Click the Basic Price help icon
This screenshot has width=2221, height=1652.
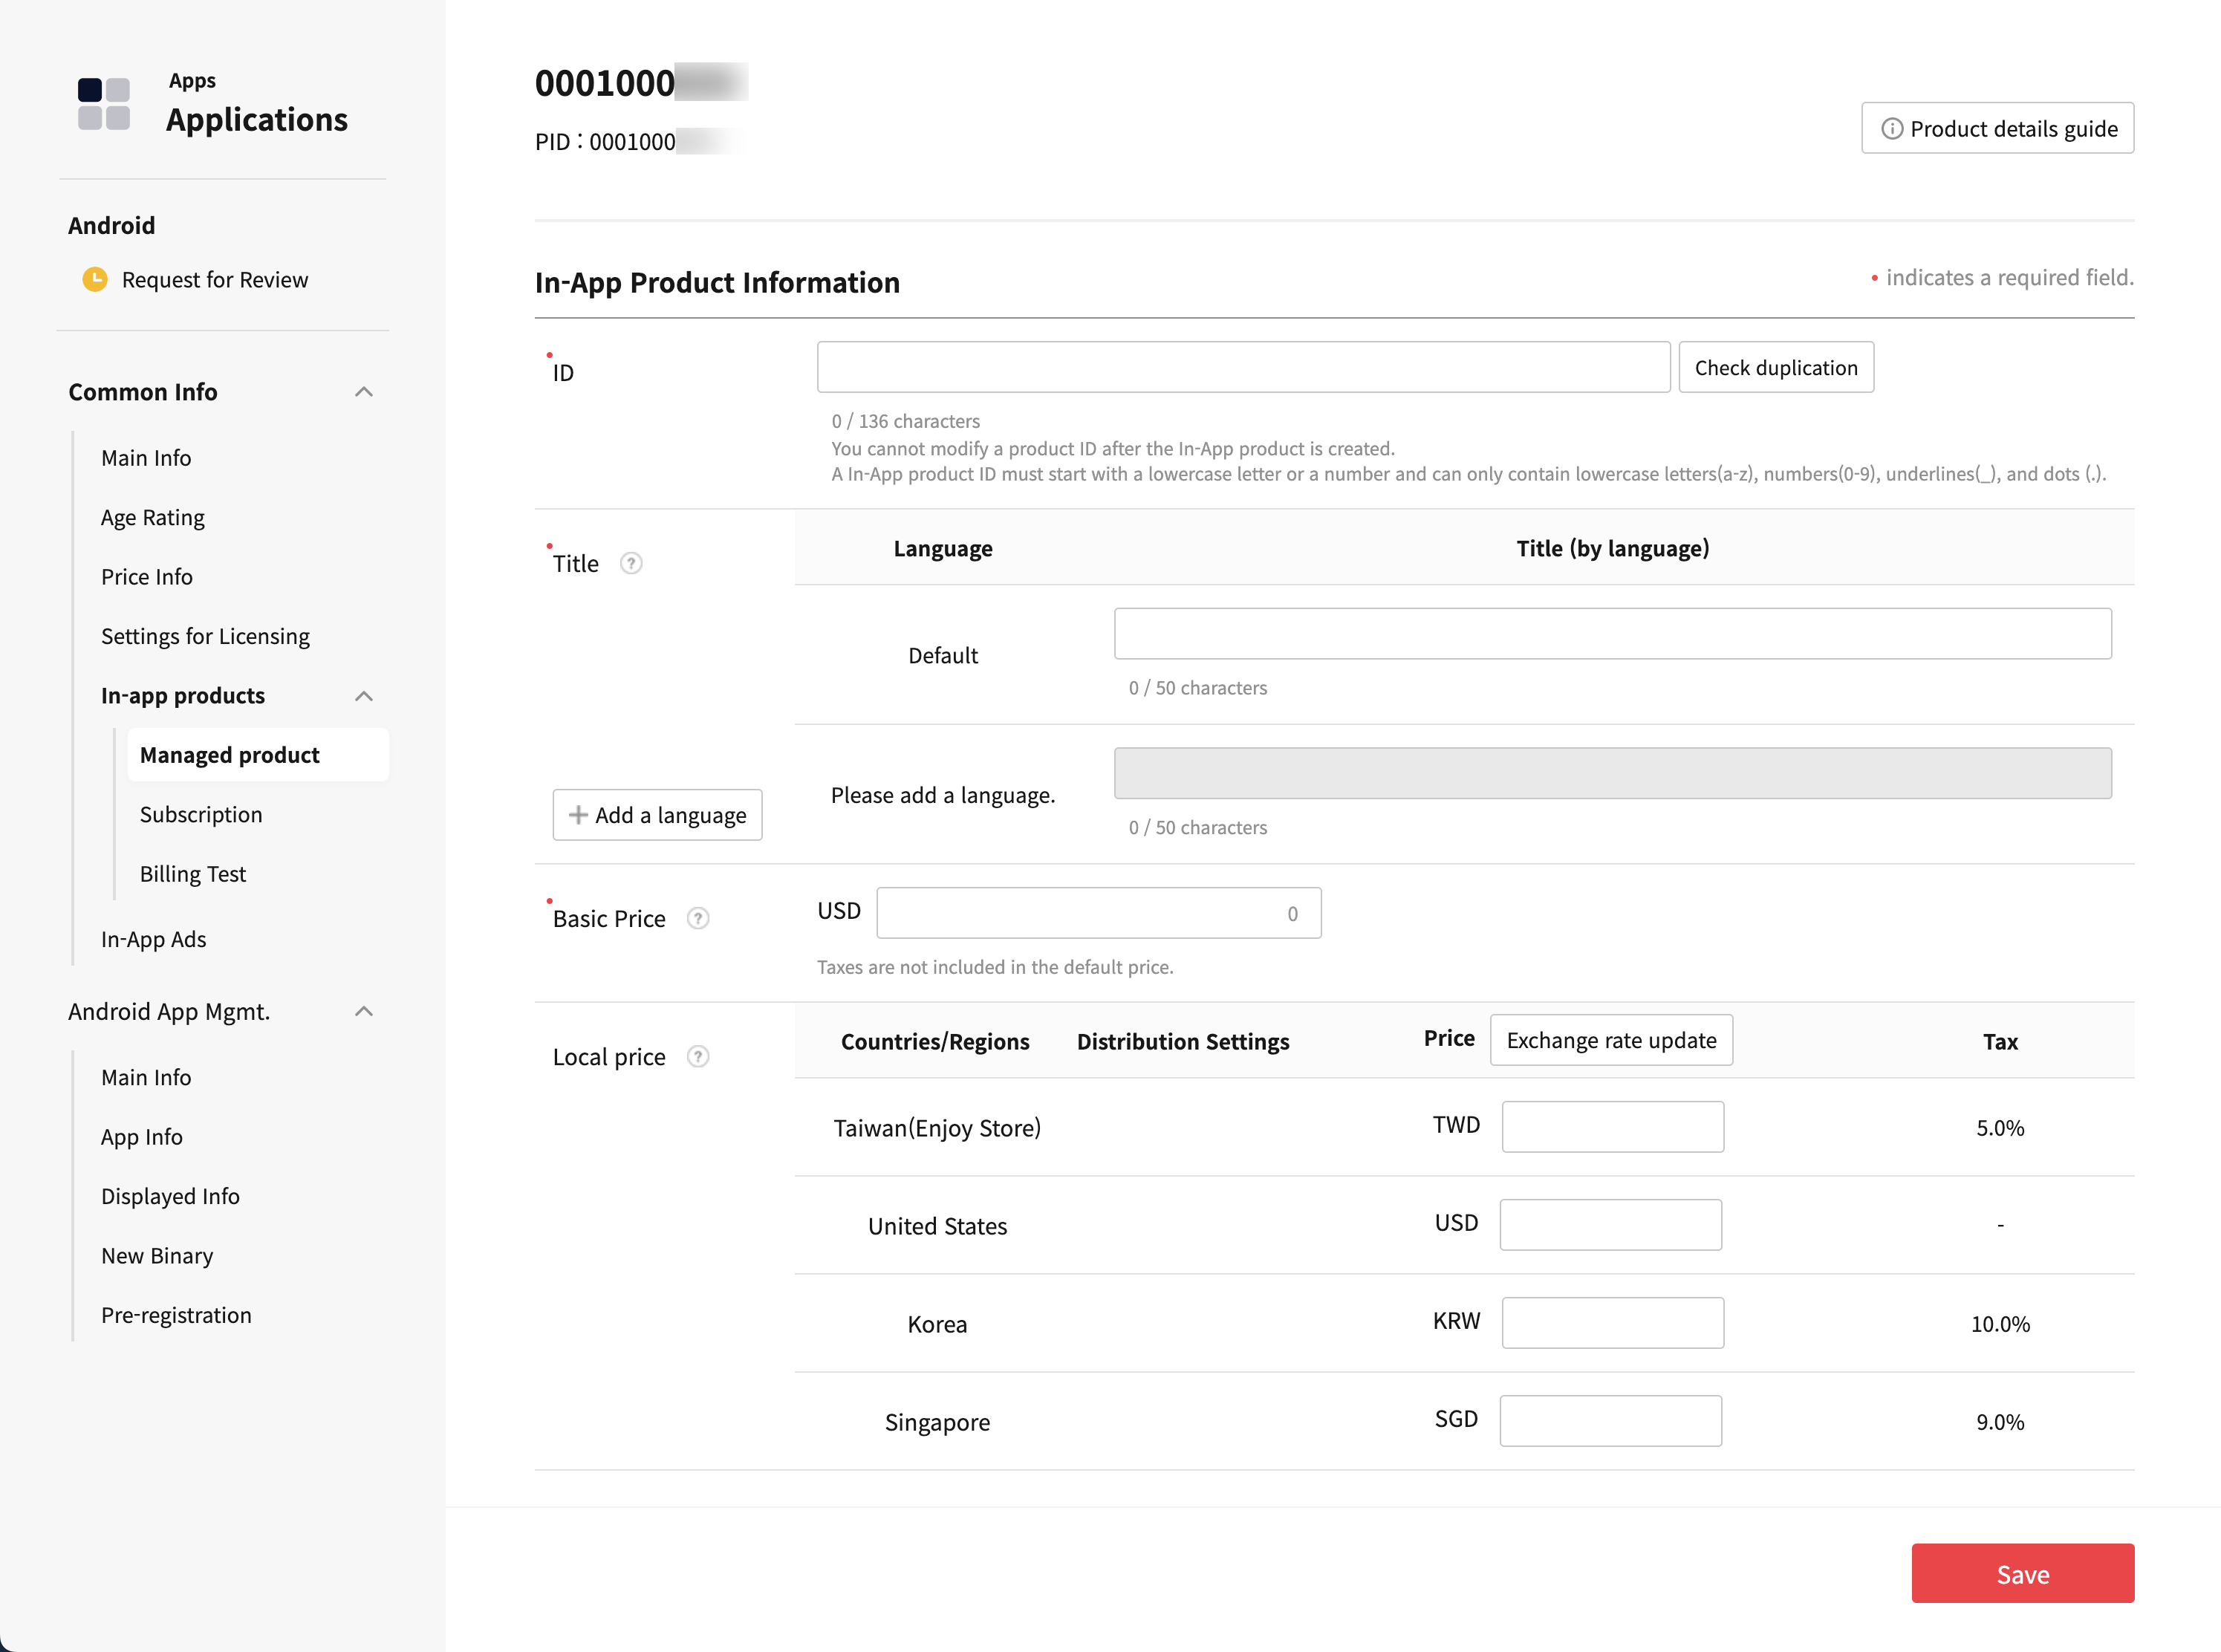tap(698, 918)
